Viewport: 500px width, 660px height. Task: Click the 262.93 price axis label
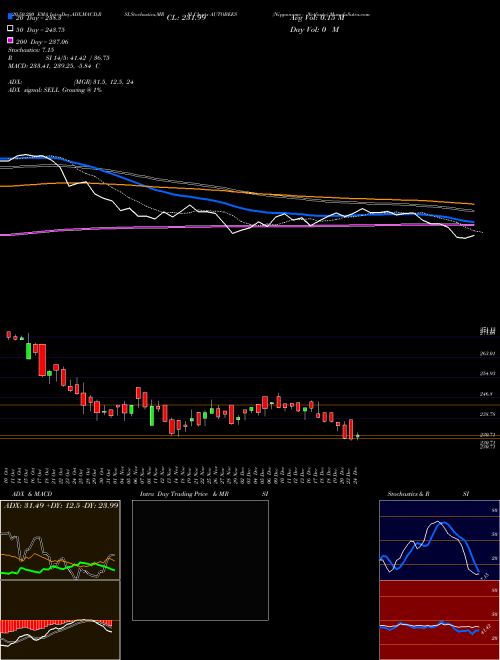[487, 354]
